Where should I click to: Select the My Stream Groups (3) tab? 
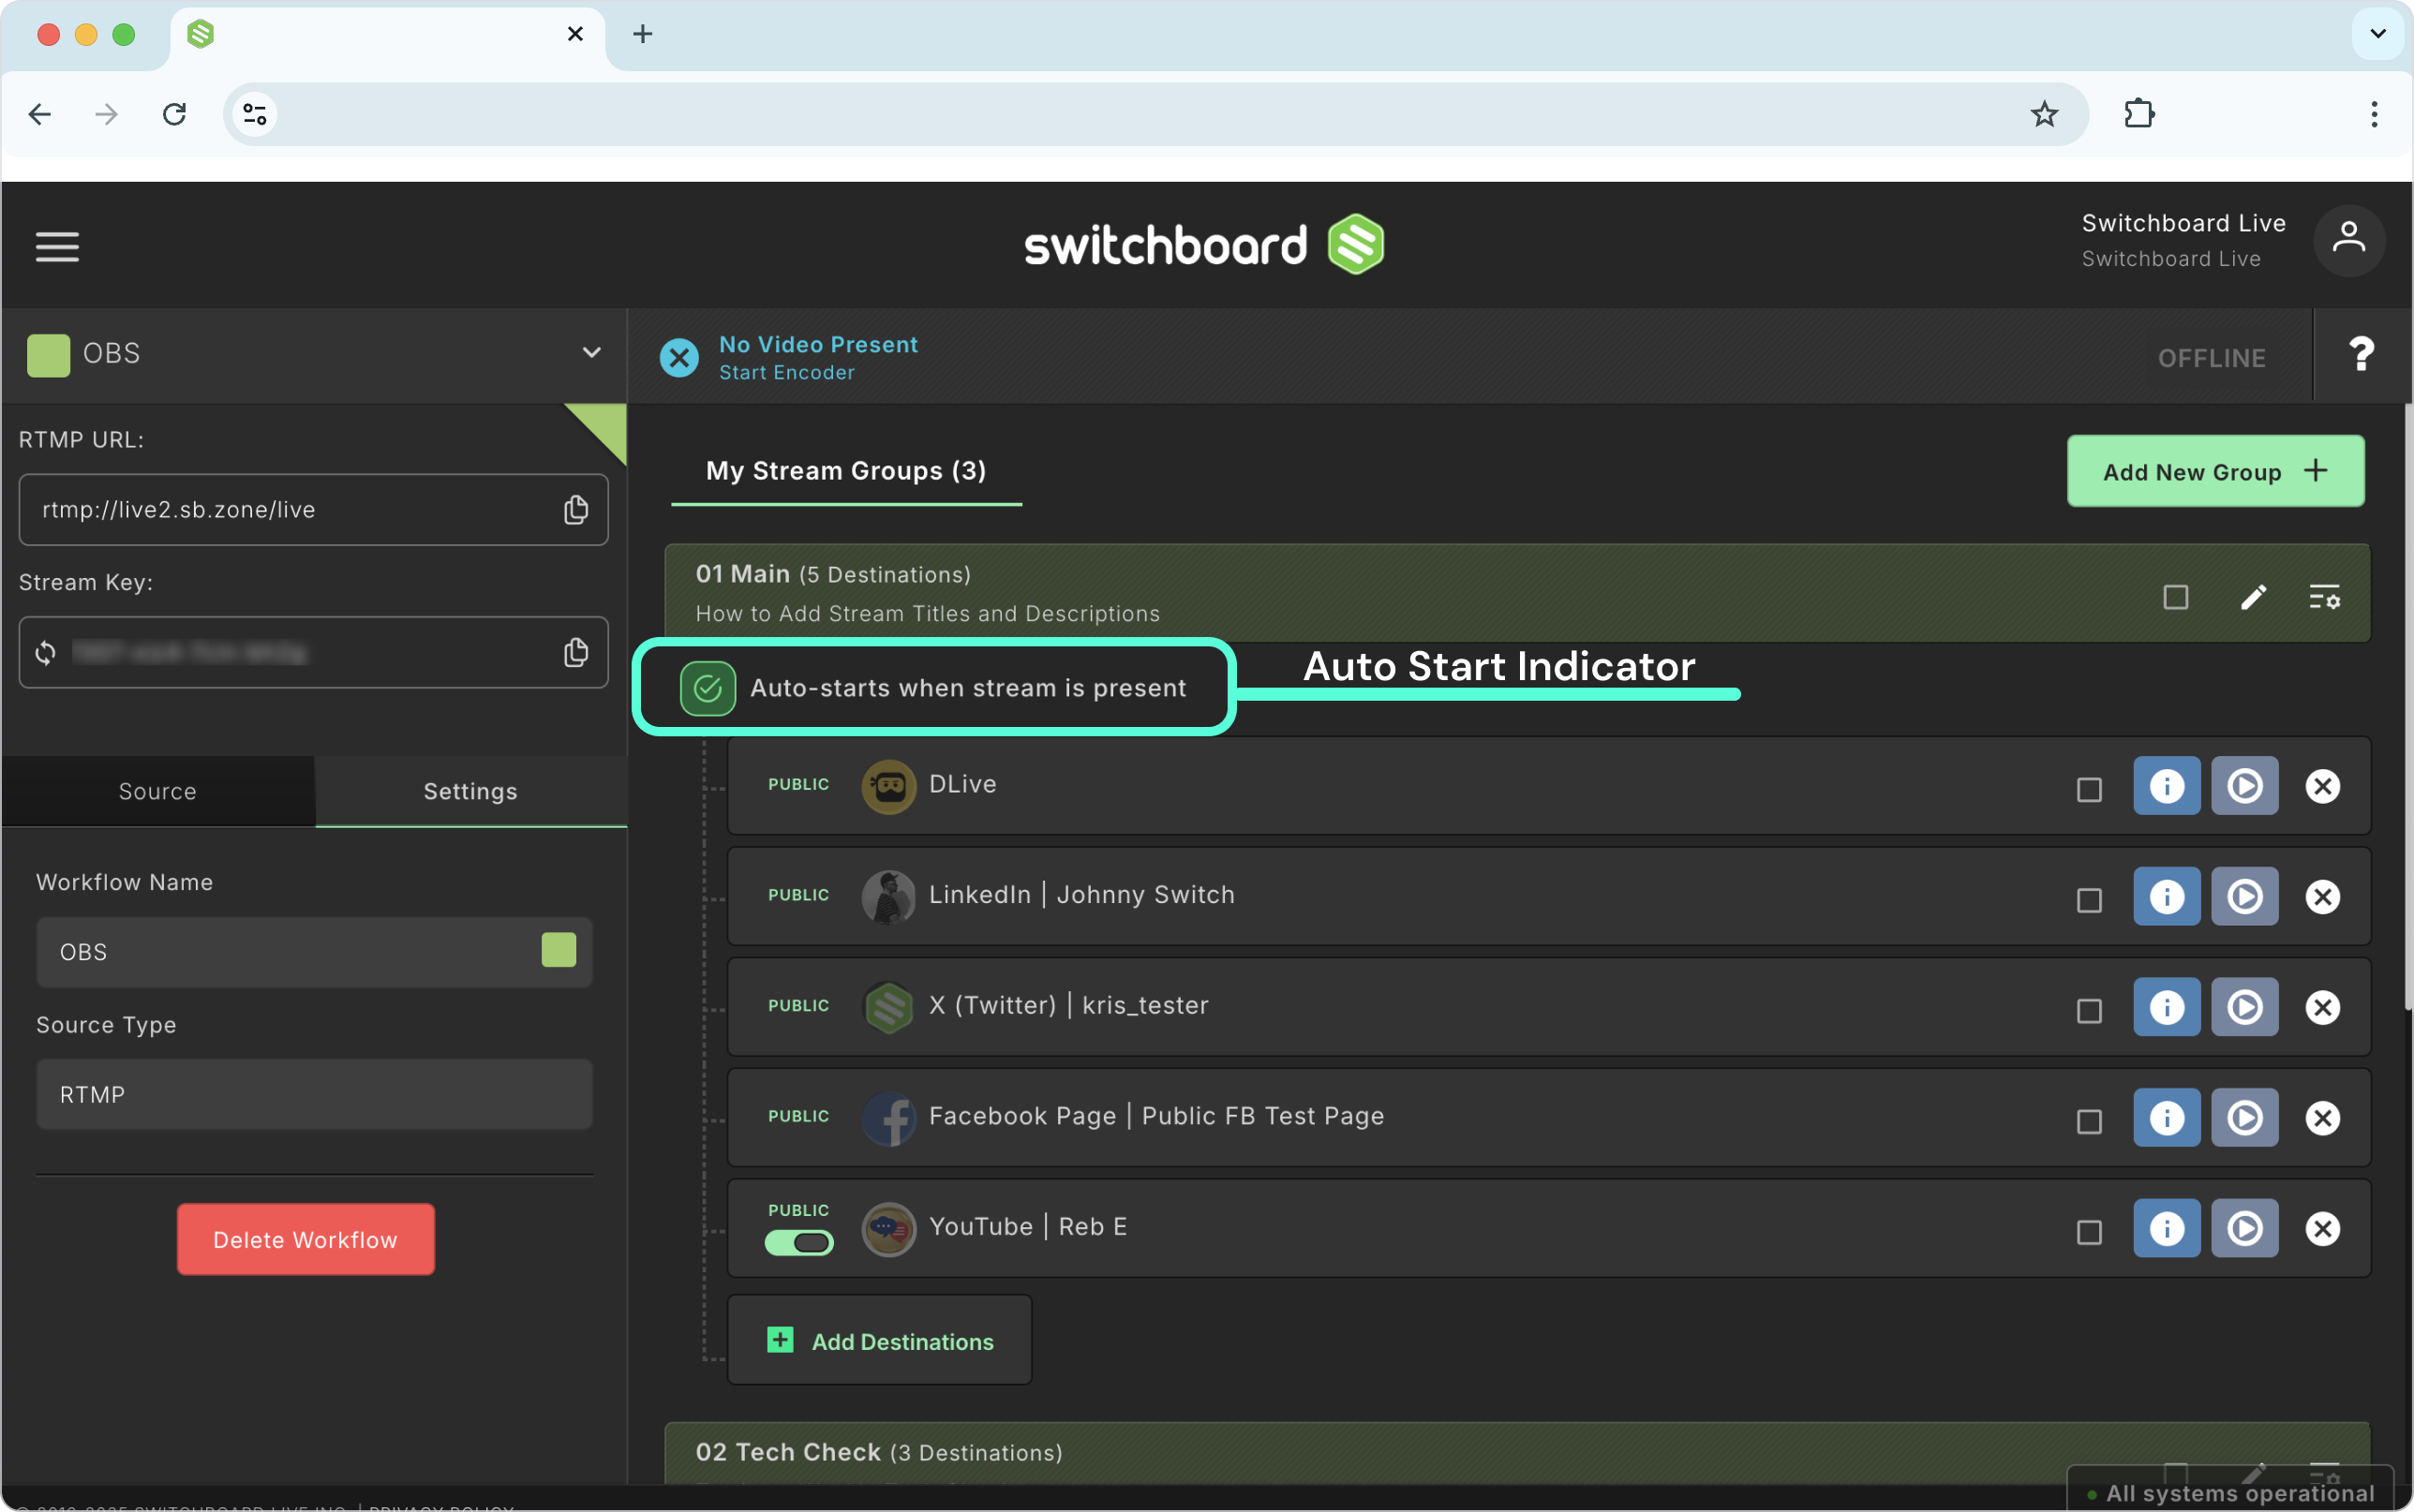(x=846, y=471)
